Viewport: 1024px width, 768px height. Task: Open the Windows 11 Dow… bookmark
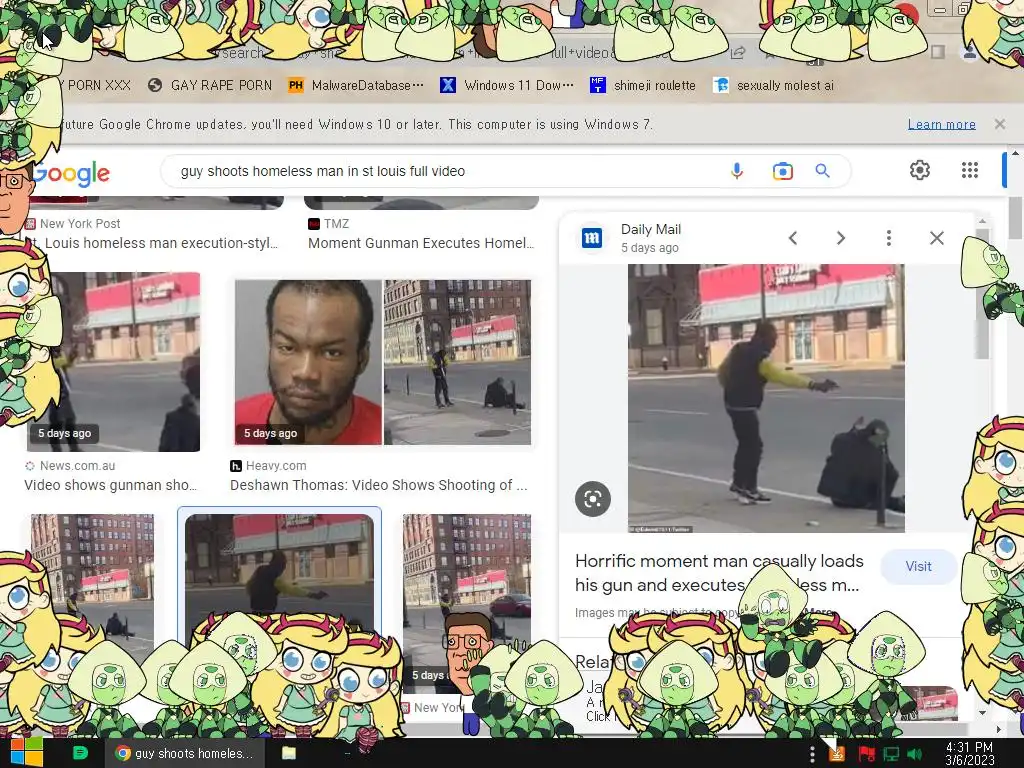click(x=507, y=85)
